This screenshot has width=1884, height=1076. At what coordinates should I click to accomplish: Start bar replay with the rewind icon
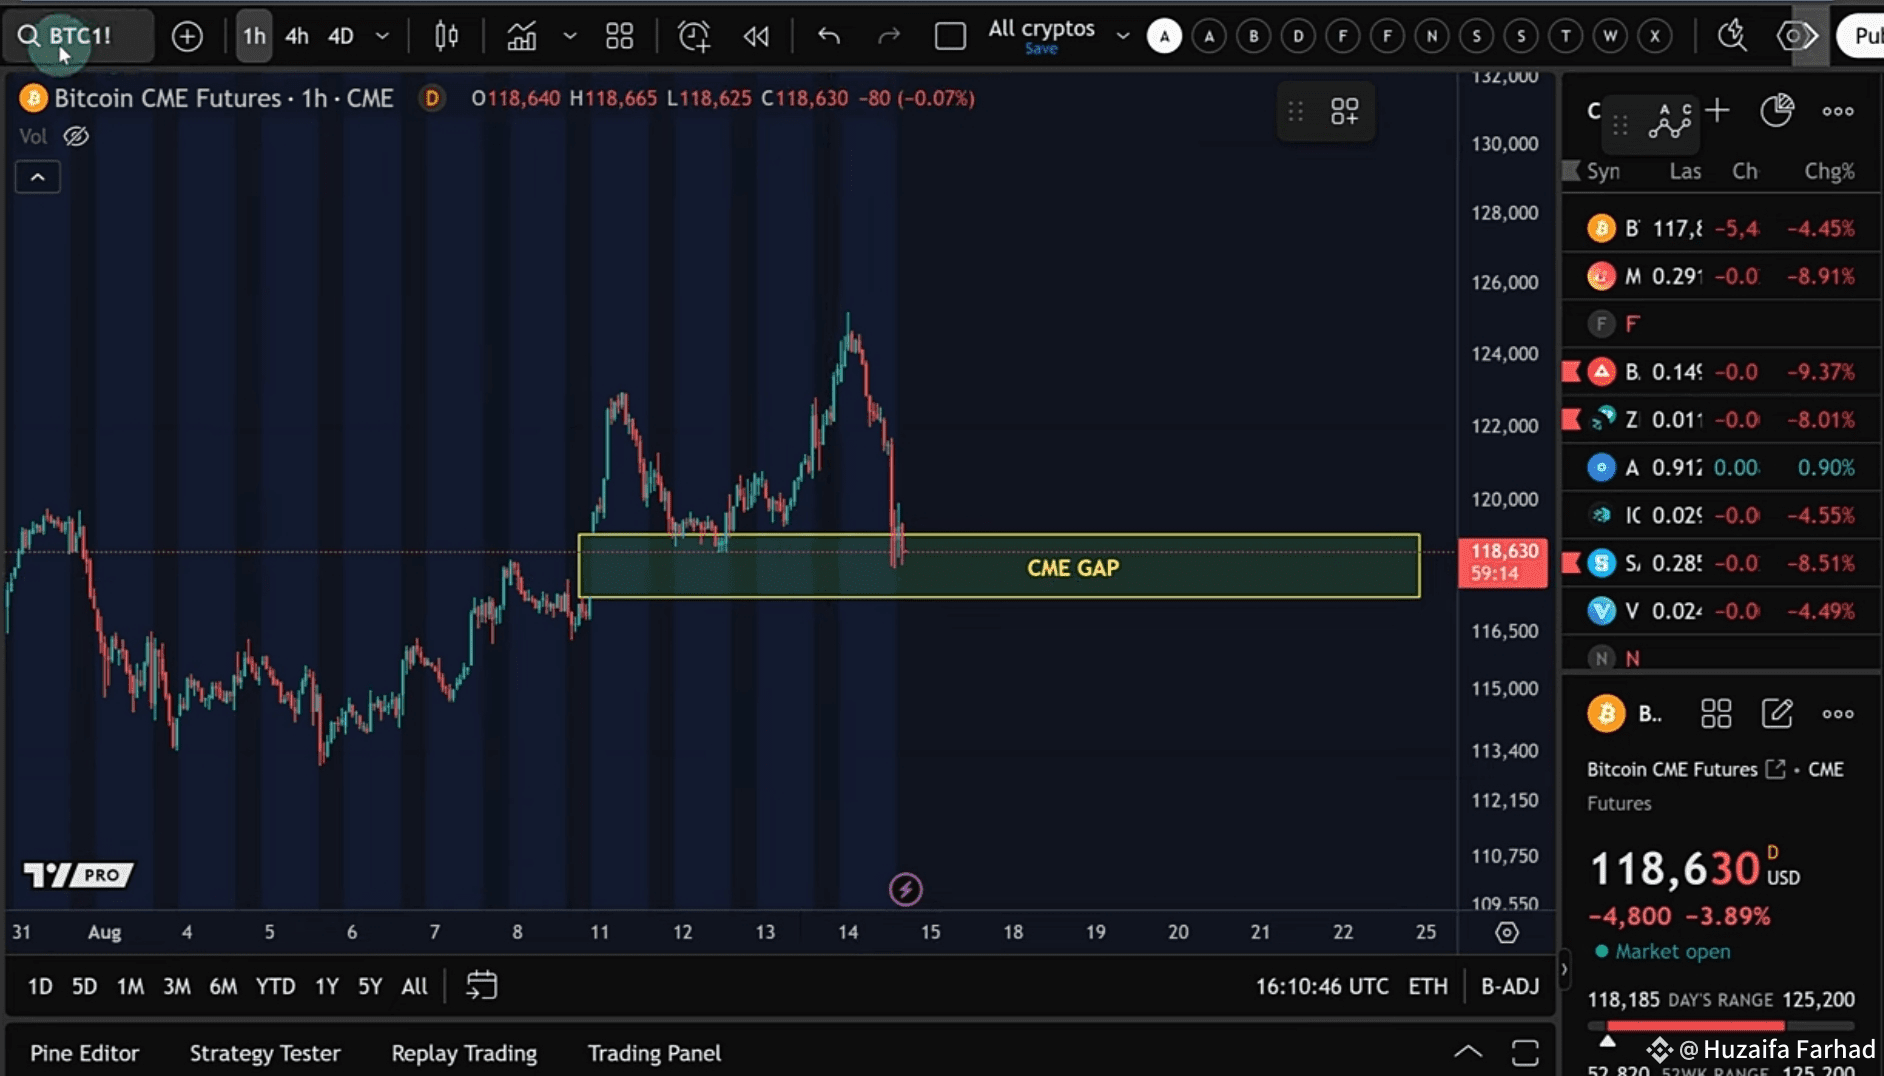tap(756, 37)
